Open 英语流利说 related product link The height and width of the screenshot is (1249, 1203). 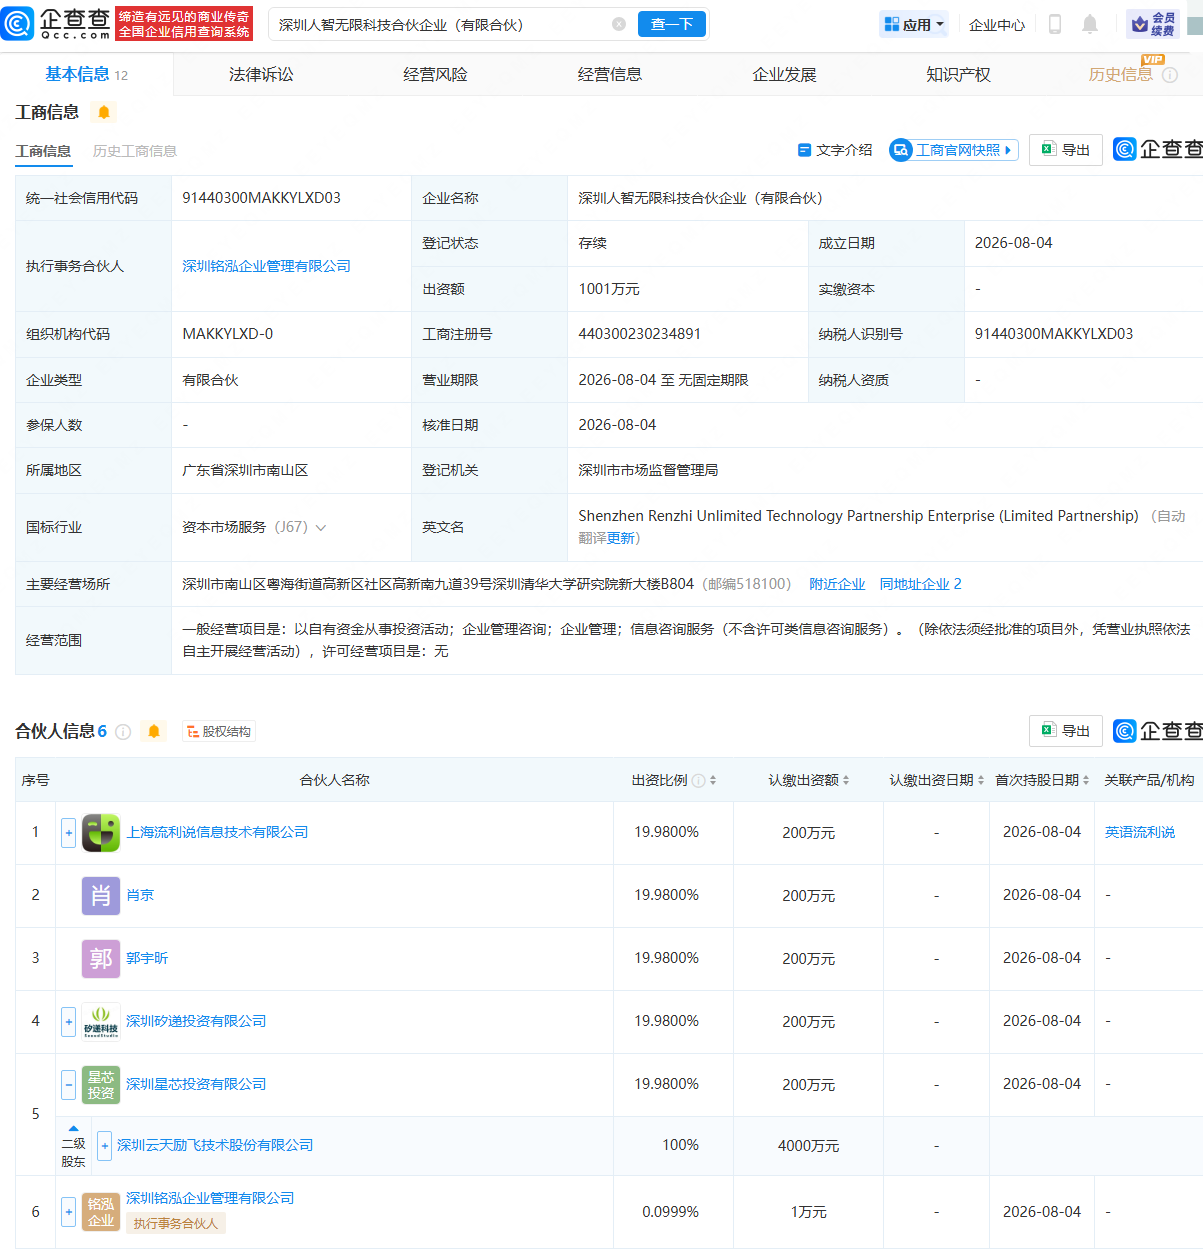(x=1140, y=832)
